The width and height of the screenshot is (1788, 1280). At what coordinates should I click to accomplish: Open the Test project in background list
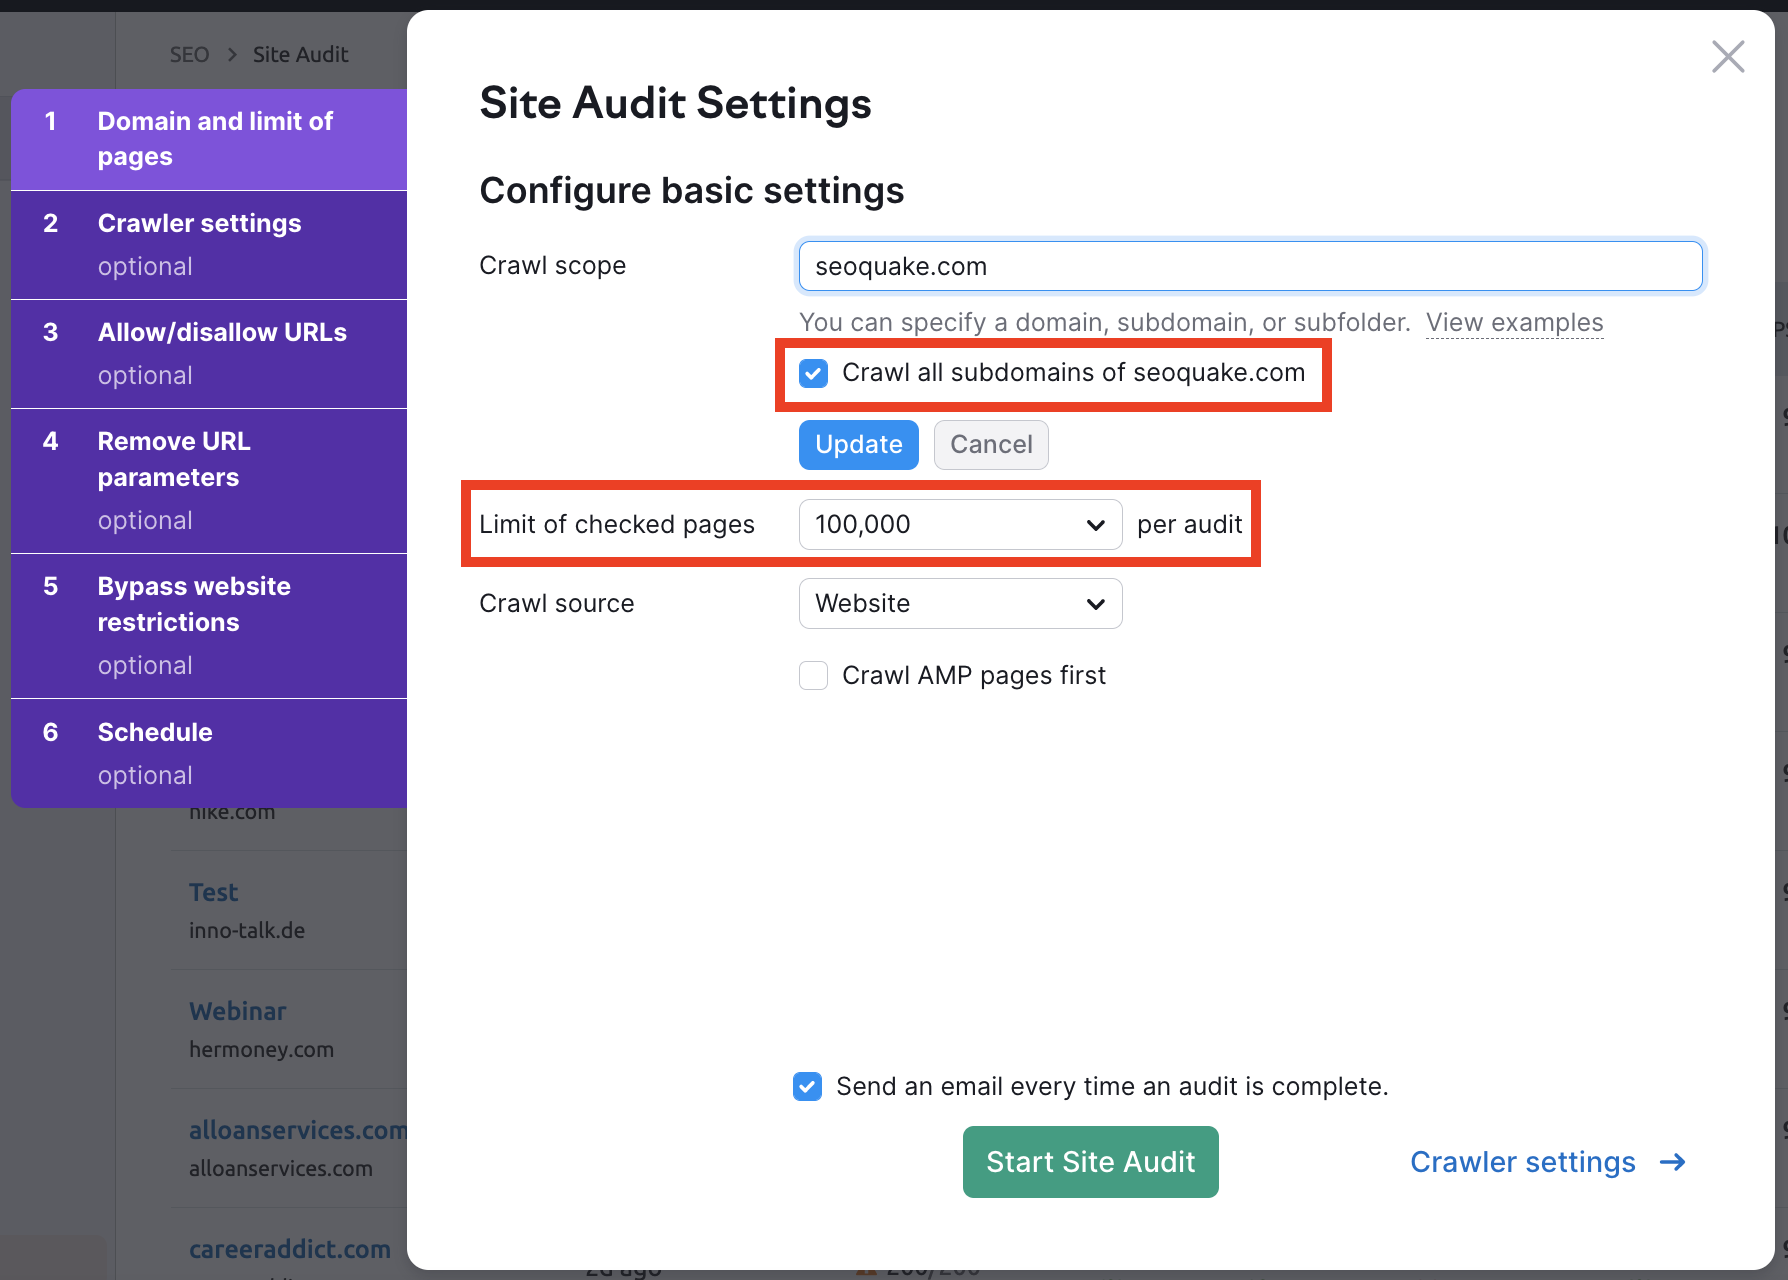(214, 892)
